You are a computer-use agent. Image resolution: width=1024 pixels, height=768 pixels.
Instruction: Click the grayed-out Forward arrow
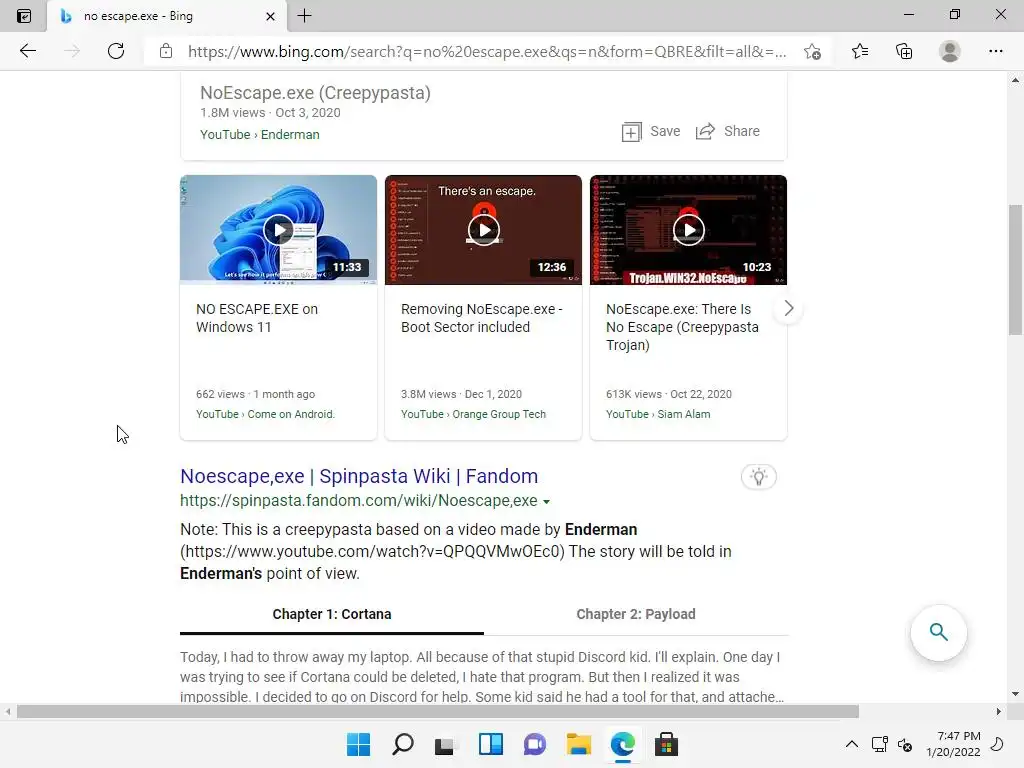click(x=72, y=51)
